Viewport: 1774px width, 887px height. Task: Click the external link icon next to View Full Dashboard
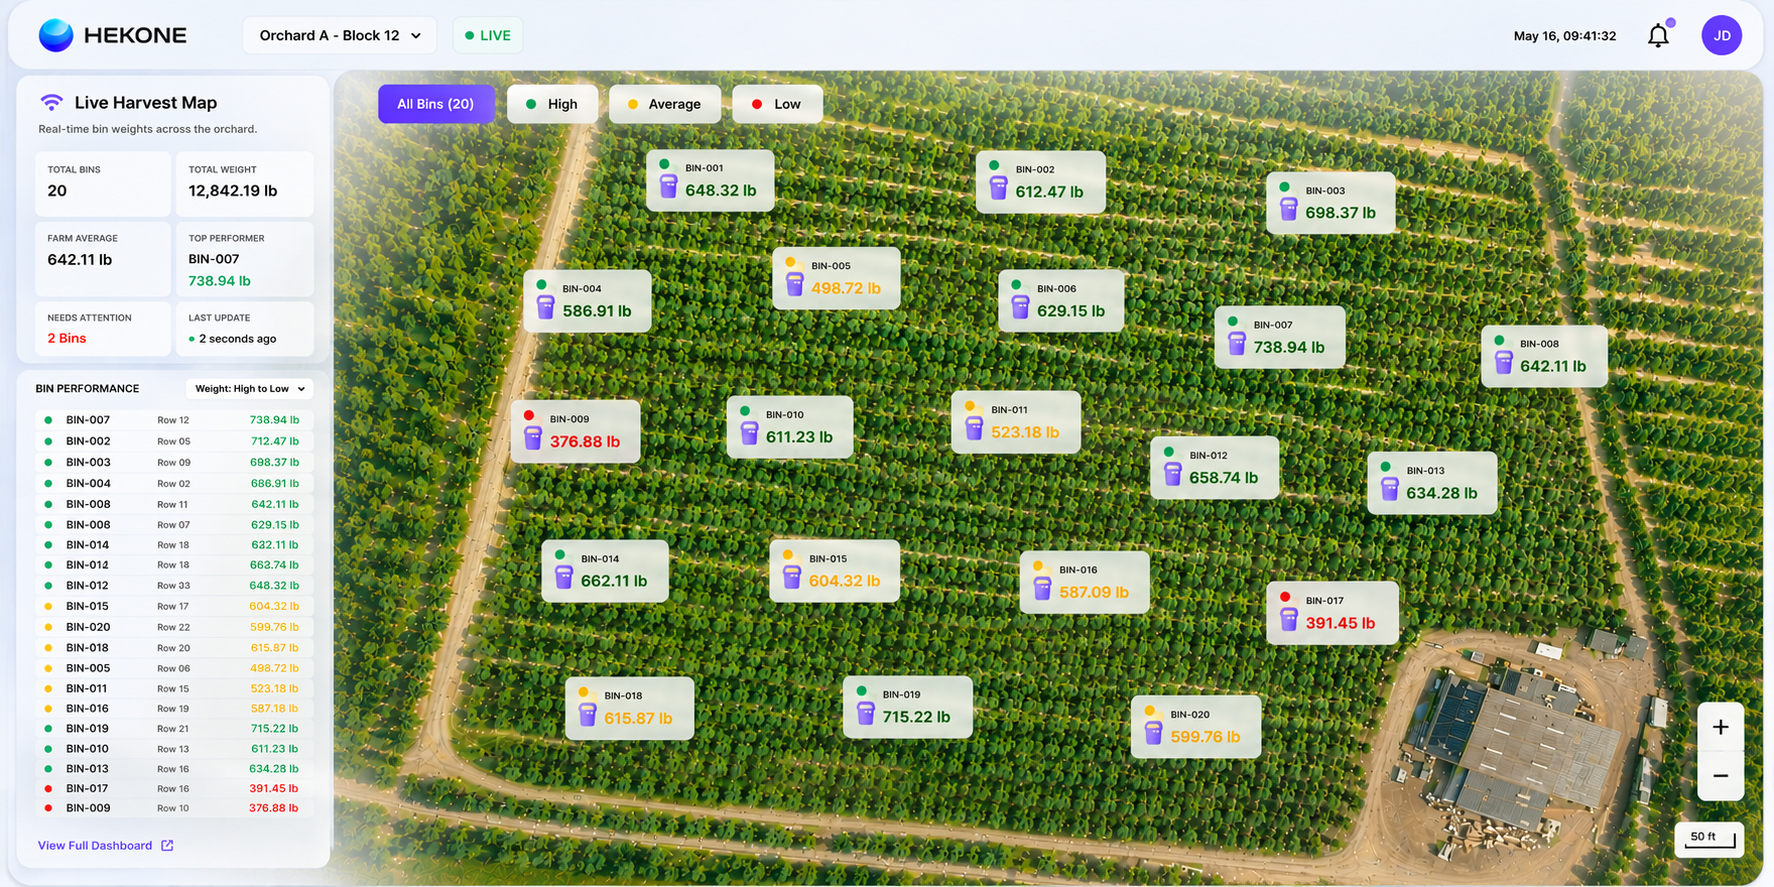167,846
